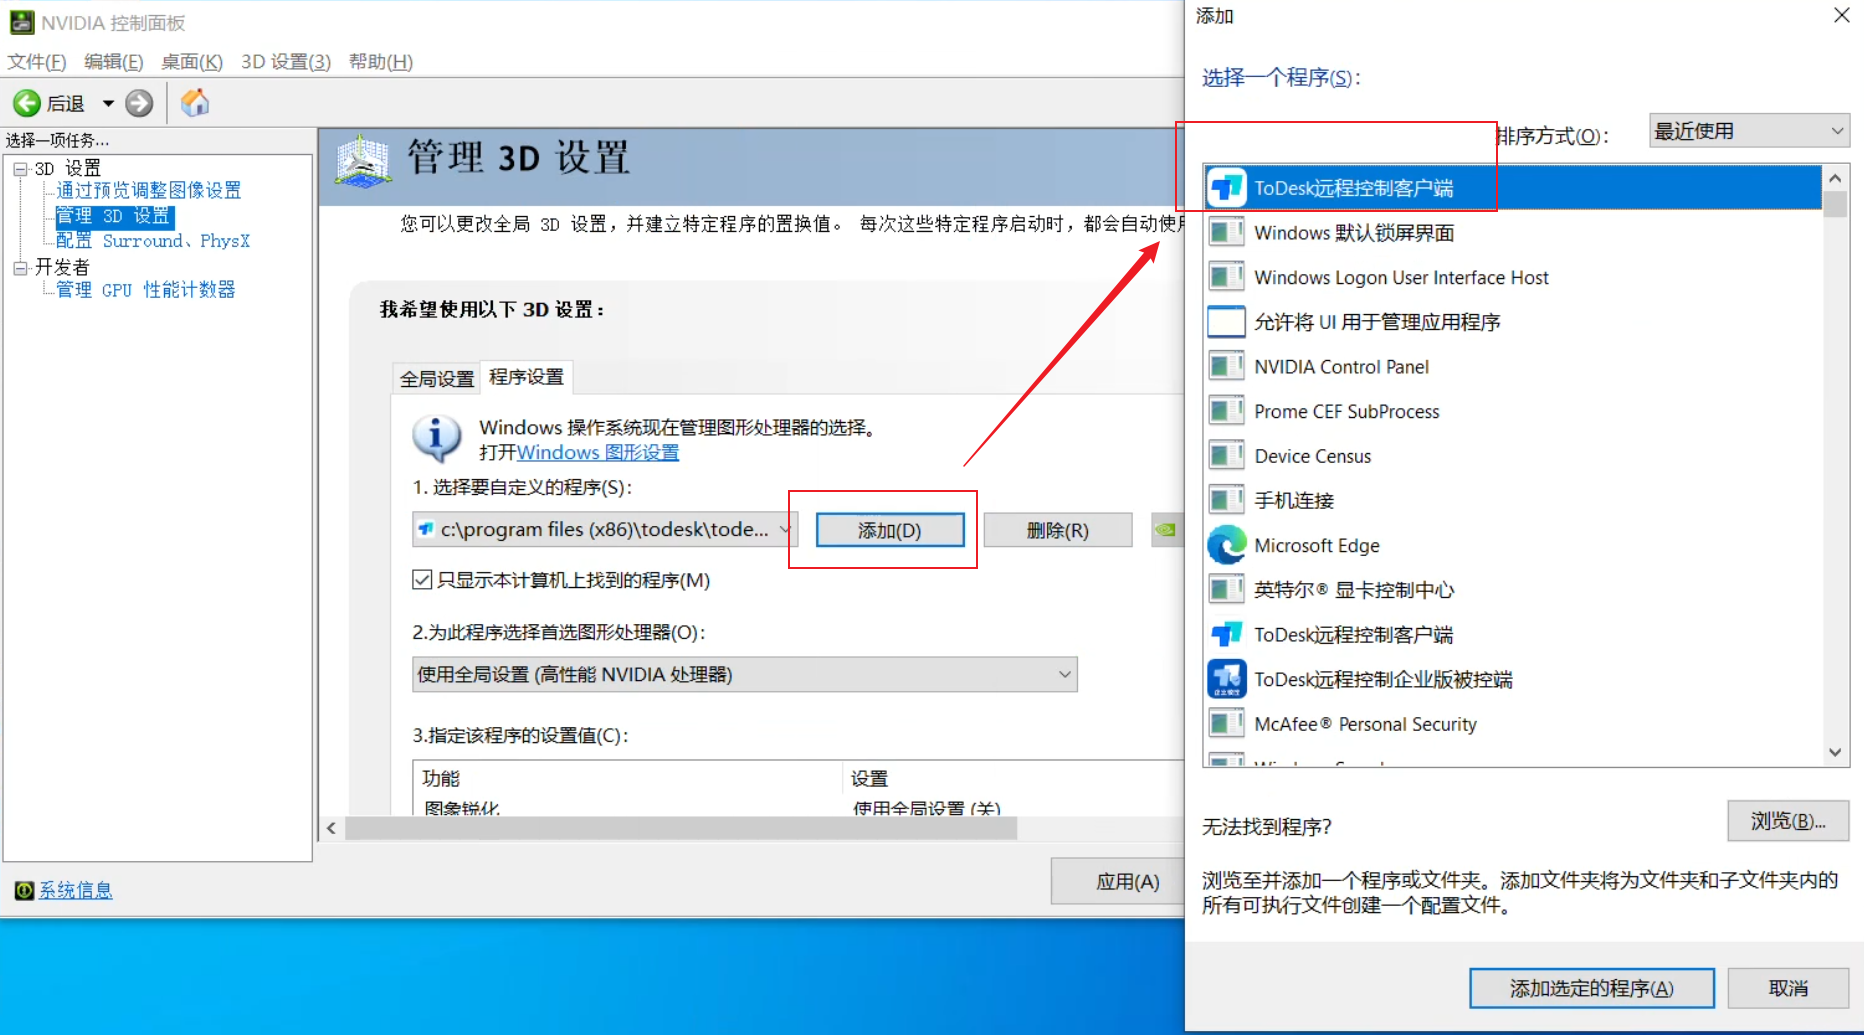The image size is (1864, 1035).
Task: Select ToDesk企业版被控端 icon in list
Action: pos(1226,679)
